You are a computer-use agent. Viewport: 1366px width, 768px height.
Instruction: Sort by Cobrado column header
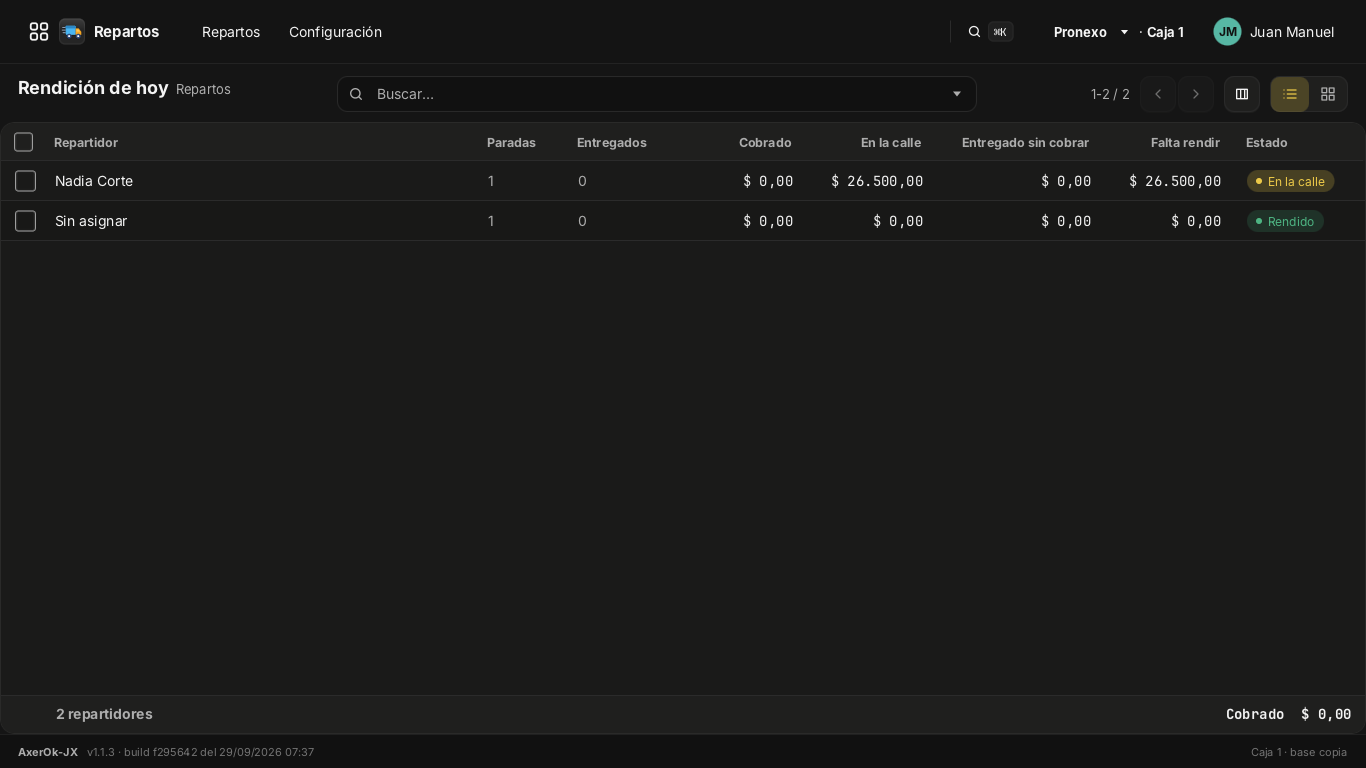765,142
